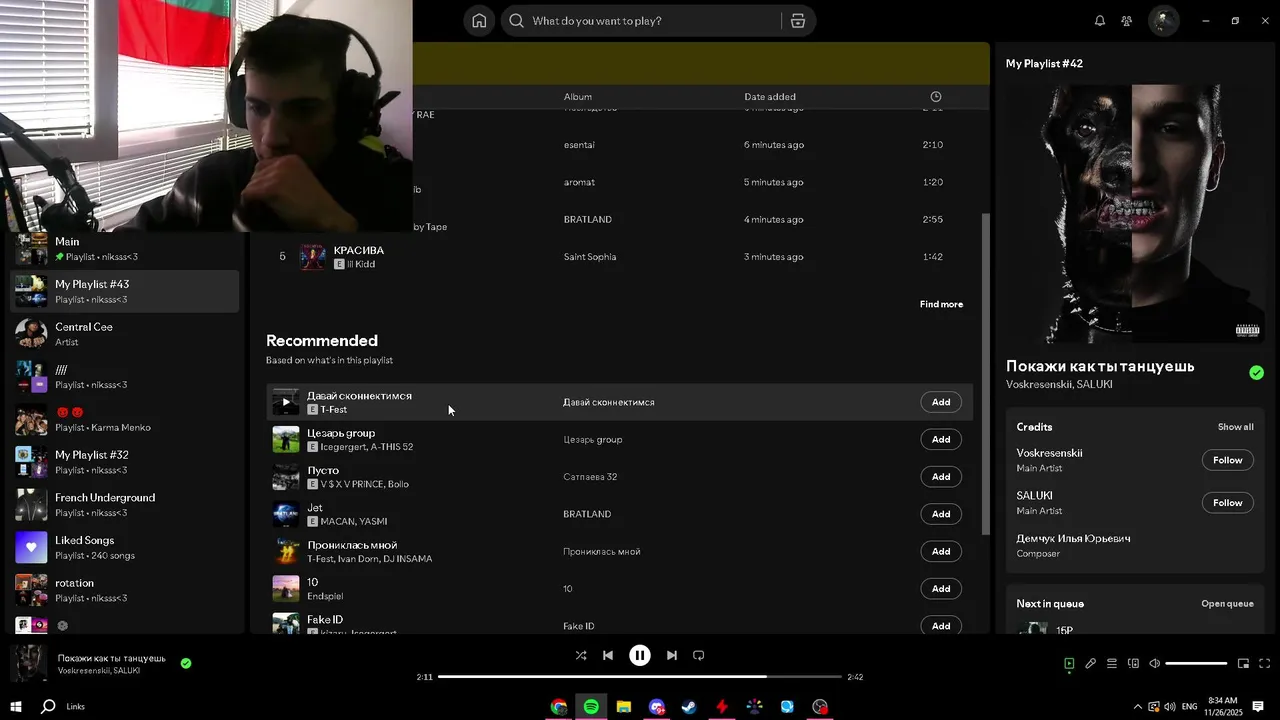Viewport: 1280px width, 720px height.
Task: Open //// playlist in library
Action: 125,377
